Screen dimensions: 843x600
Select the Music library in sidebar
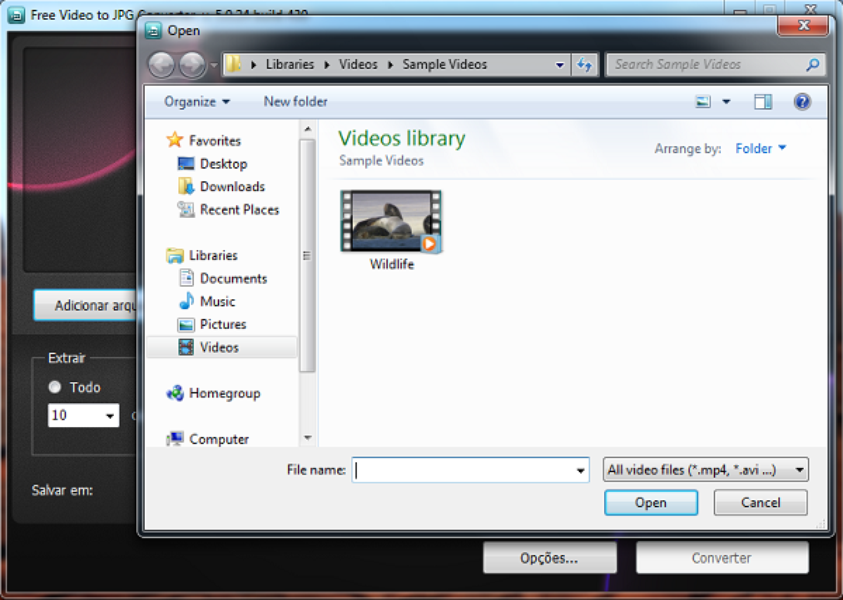(x=217, y=302)
